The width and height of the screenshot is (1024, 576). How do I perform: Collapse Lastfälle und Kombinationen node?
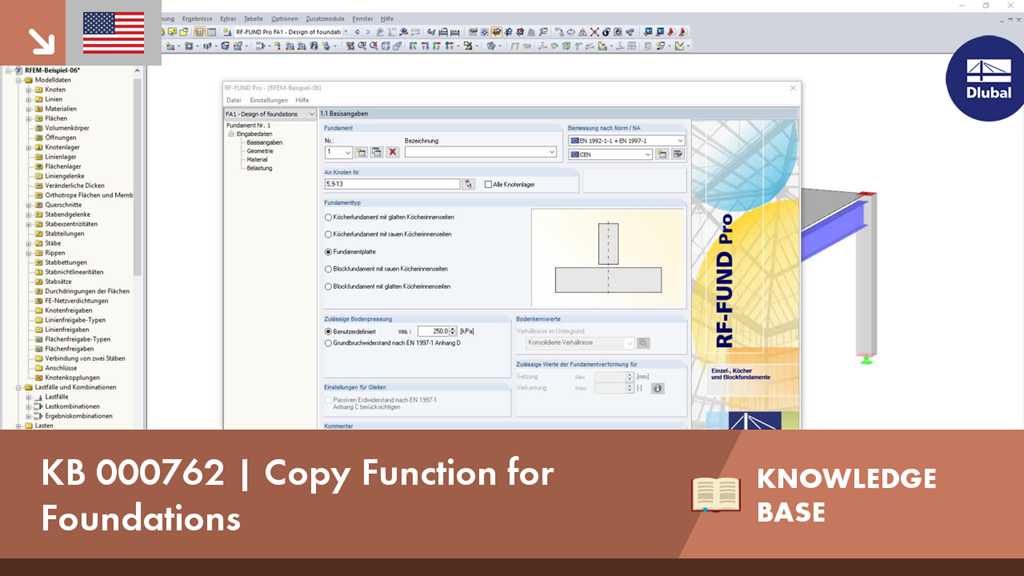19,387
